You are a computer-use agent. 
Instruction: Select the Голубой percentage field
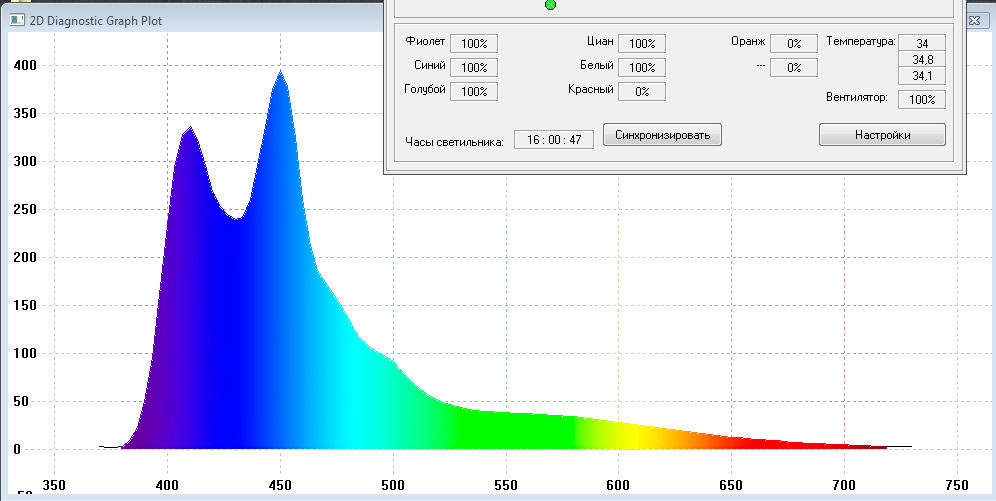point(474,91)
